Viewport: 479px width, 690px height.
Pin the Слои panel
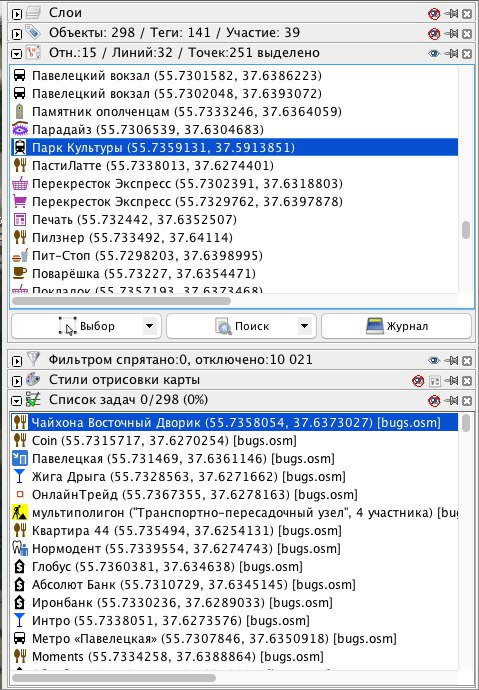tap(451, 14)
